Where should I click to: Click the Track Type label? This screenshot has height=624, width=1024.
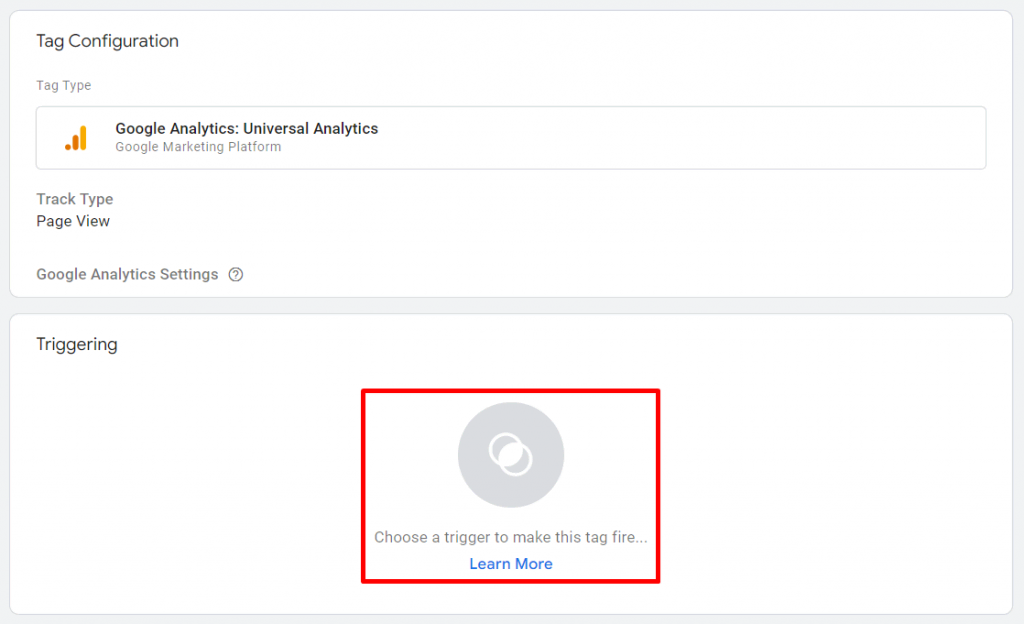75,199
